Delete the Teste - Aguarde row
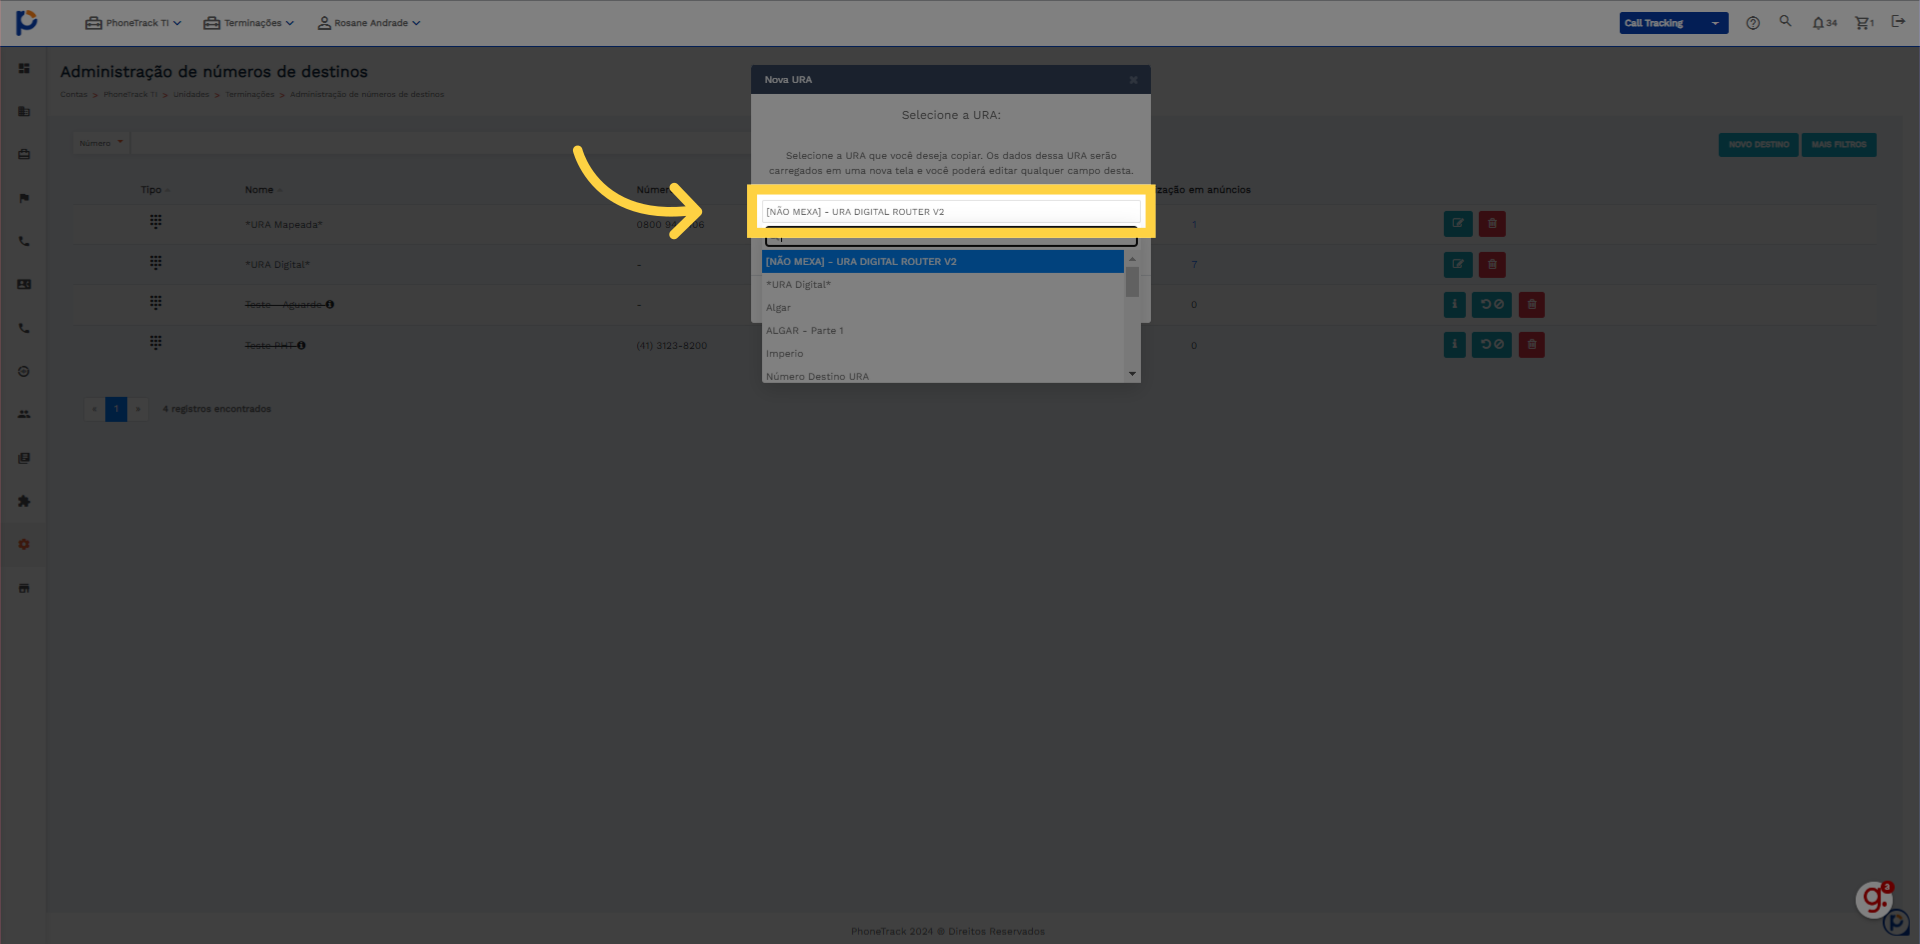 tap(1532, 304)
